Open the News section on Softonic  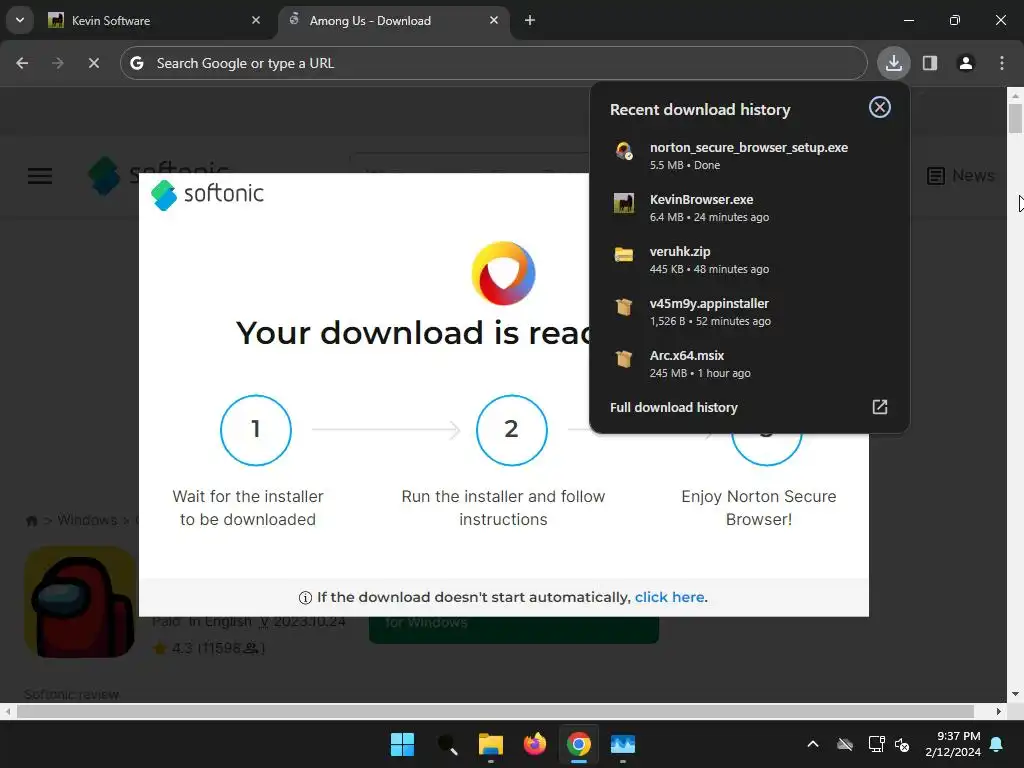tap(961, 175)
